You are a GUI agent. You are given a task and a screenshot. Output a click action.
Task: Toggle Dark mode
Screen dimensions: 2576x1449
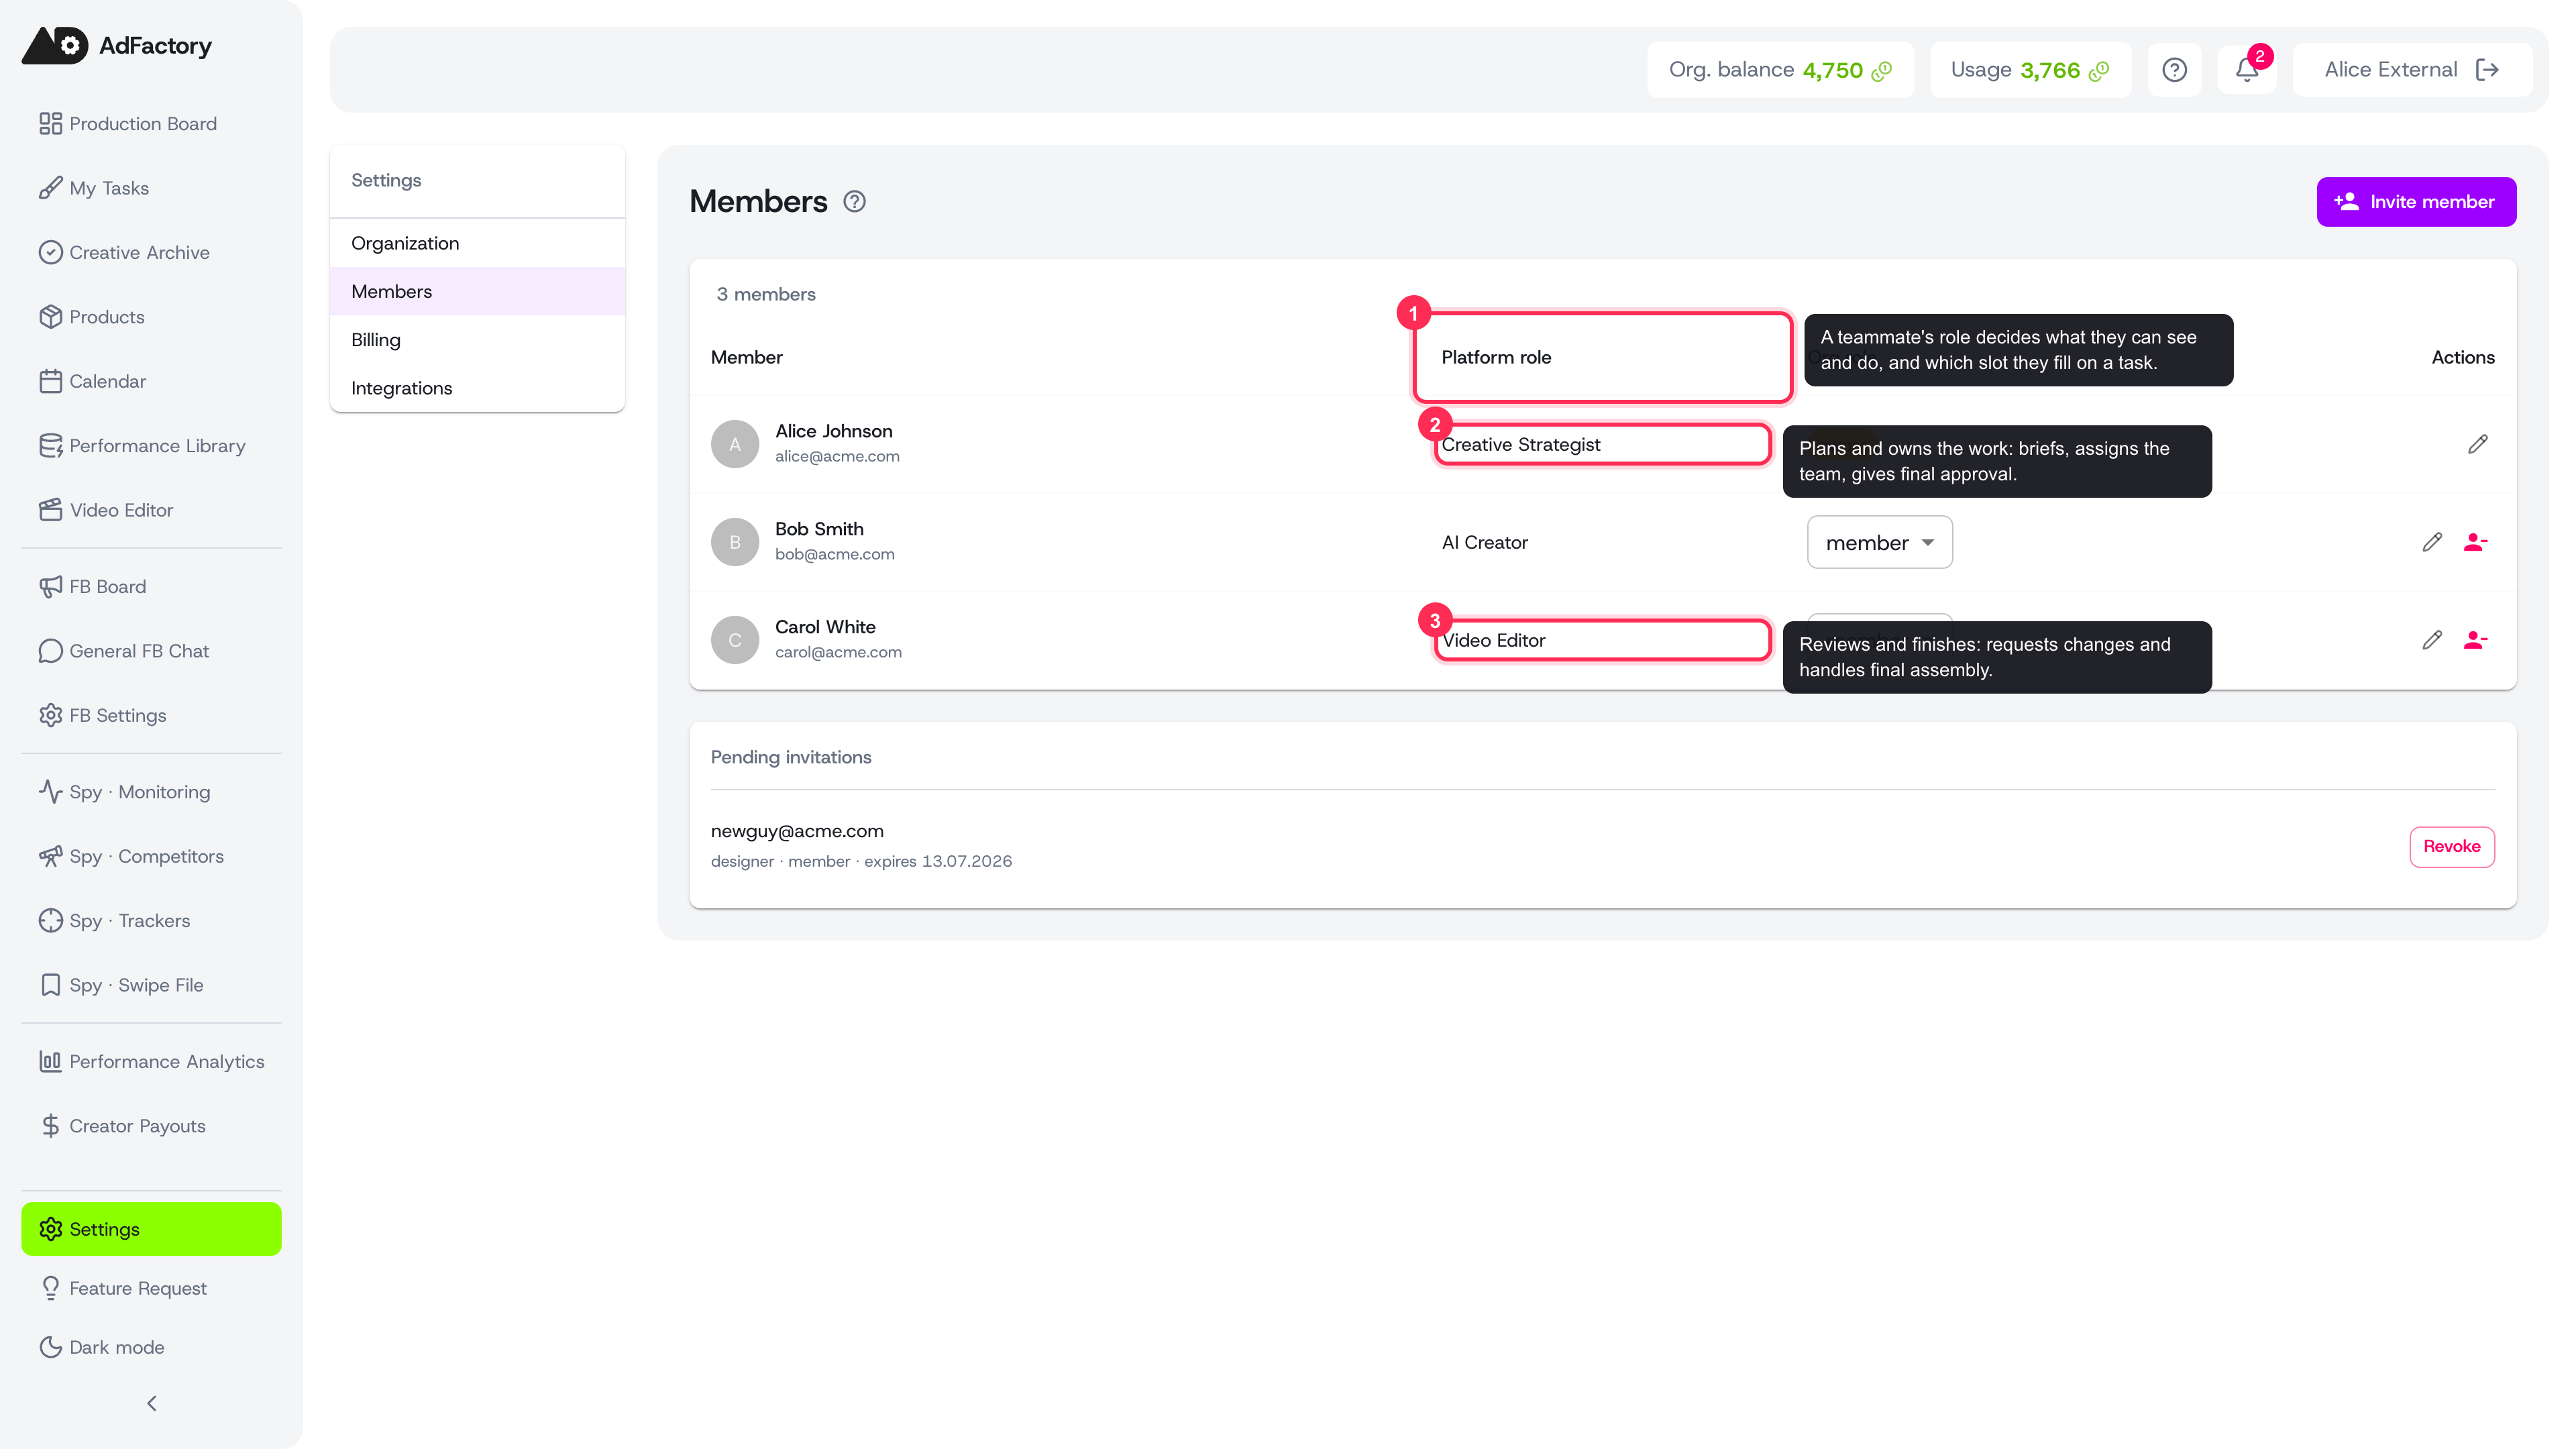pos(151,1347)
